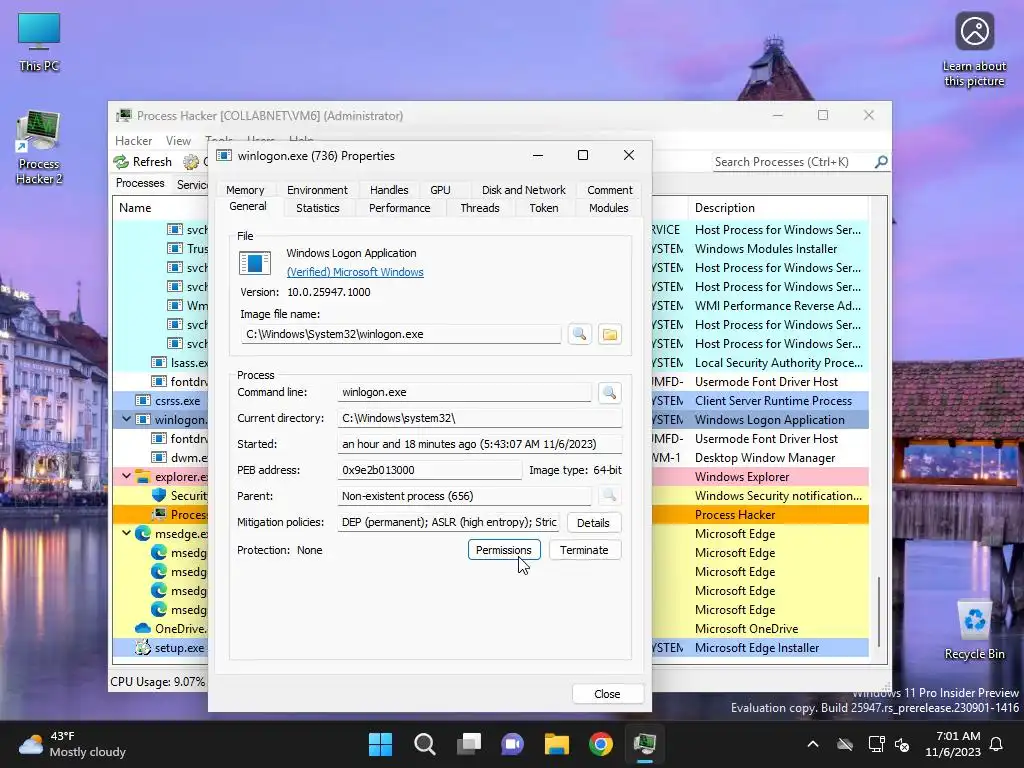The width and height of the screenshot is (1024, 768).
Task: Click the Security shield icon in process tree
Action: (x=159, y=496)
